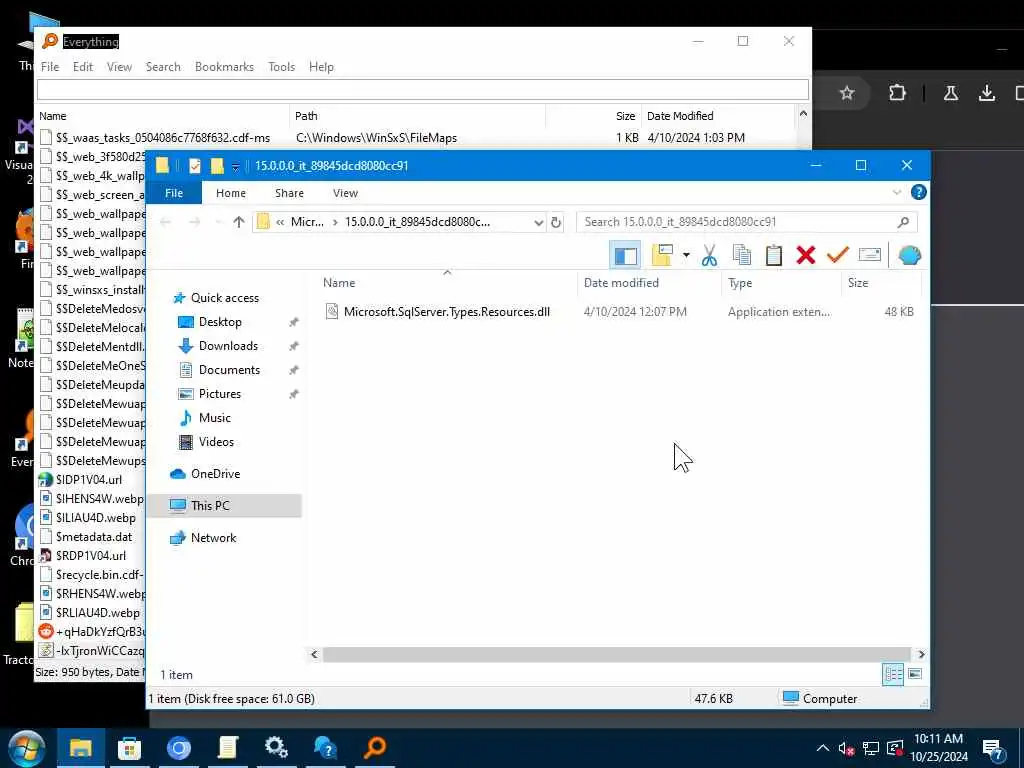The image size is (1024, 768).
Task: Click the scroll right arrow in Explorer
Action: click(921, 654)
